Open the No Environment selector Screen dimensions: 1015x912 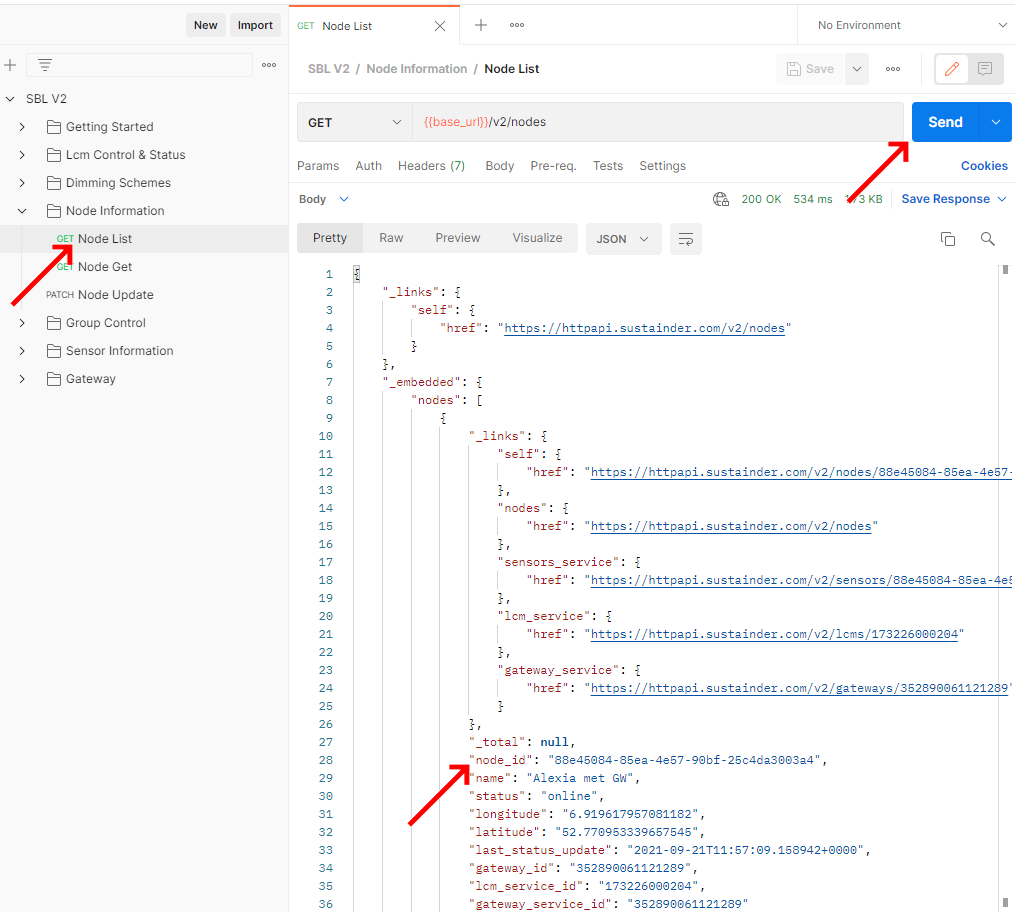911,25
